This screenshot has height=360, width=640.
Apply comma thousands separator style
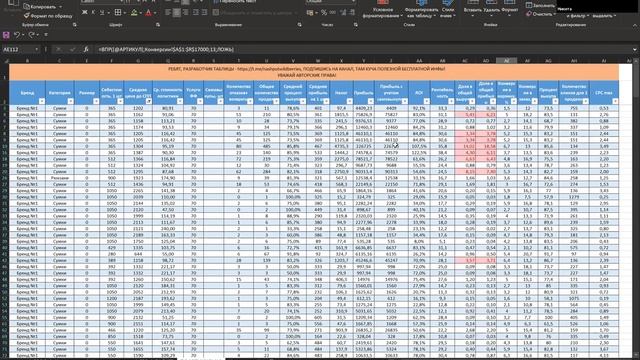tap(333, 13)
